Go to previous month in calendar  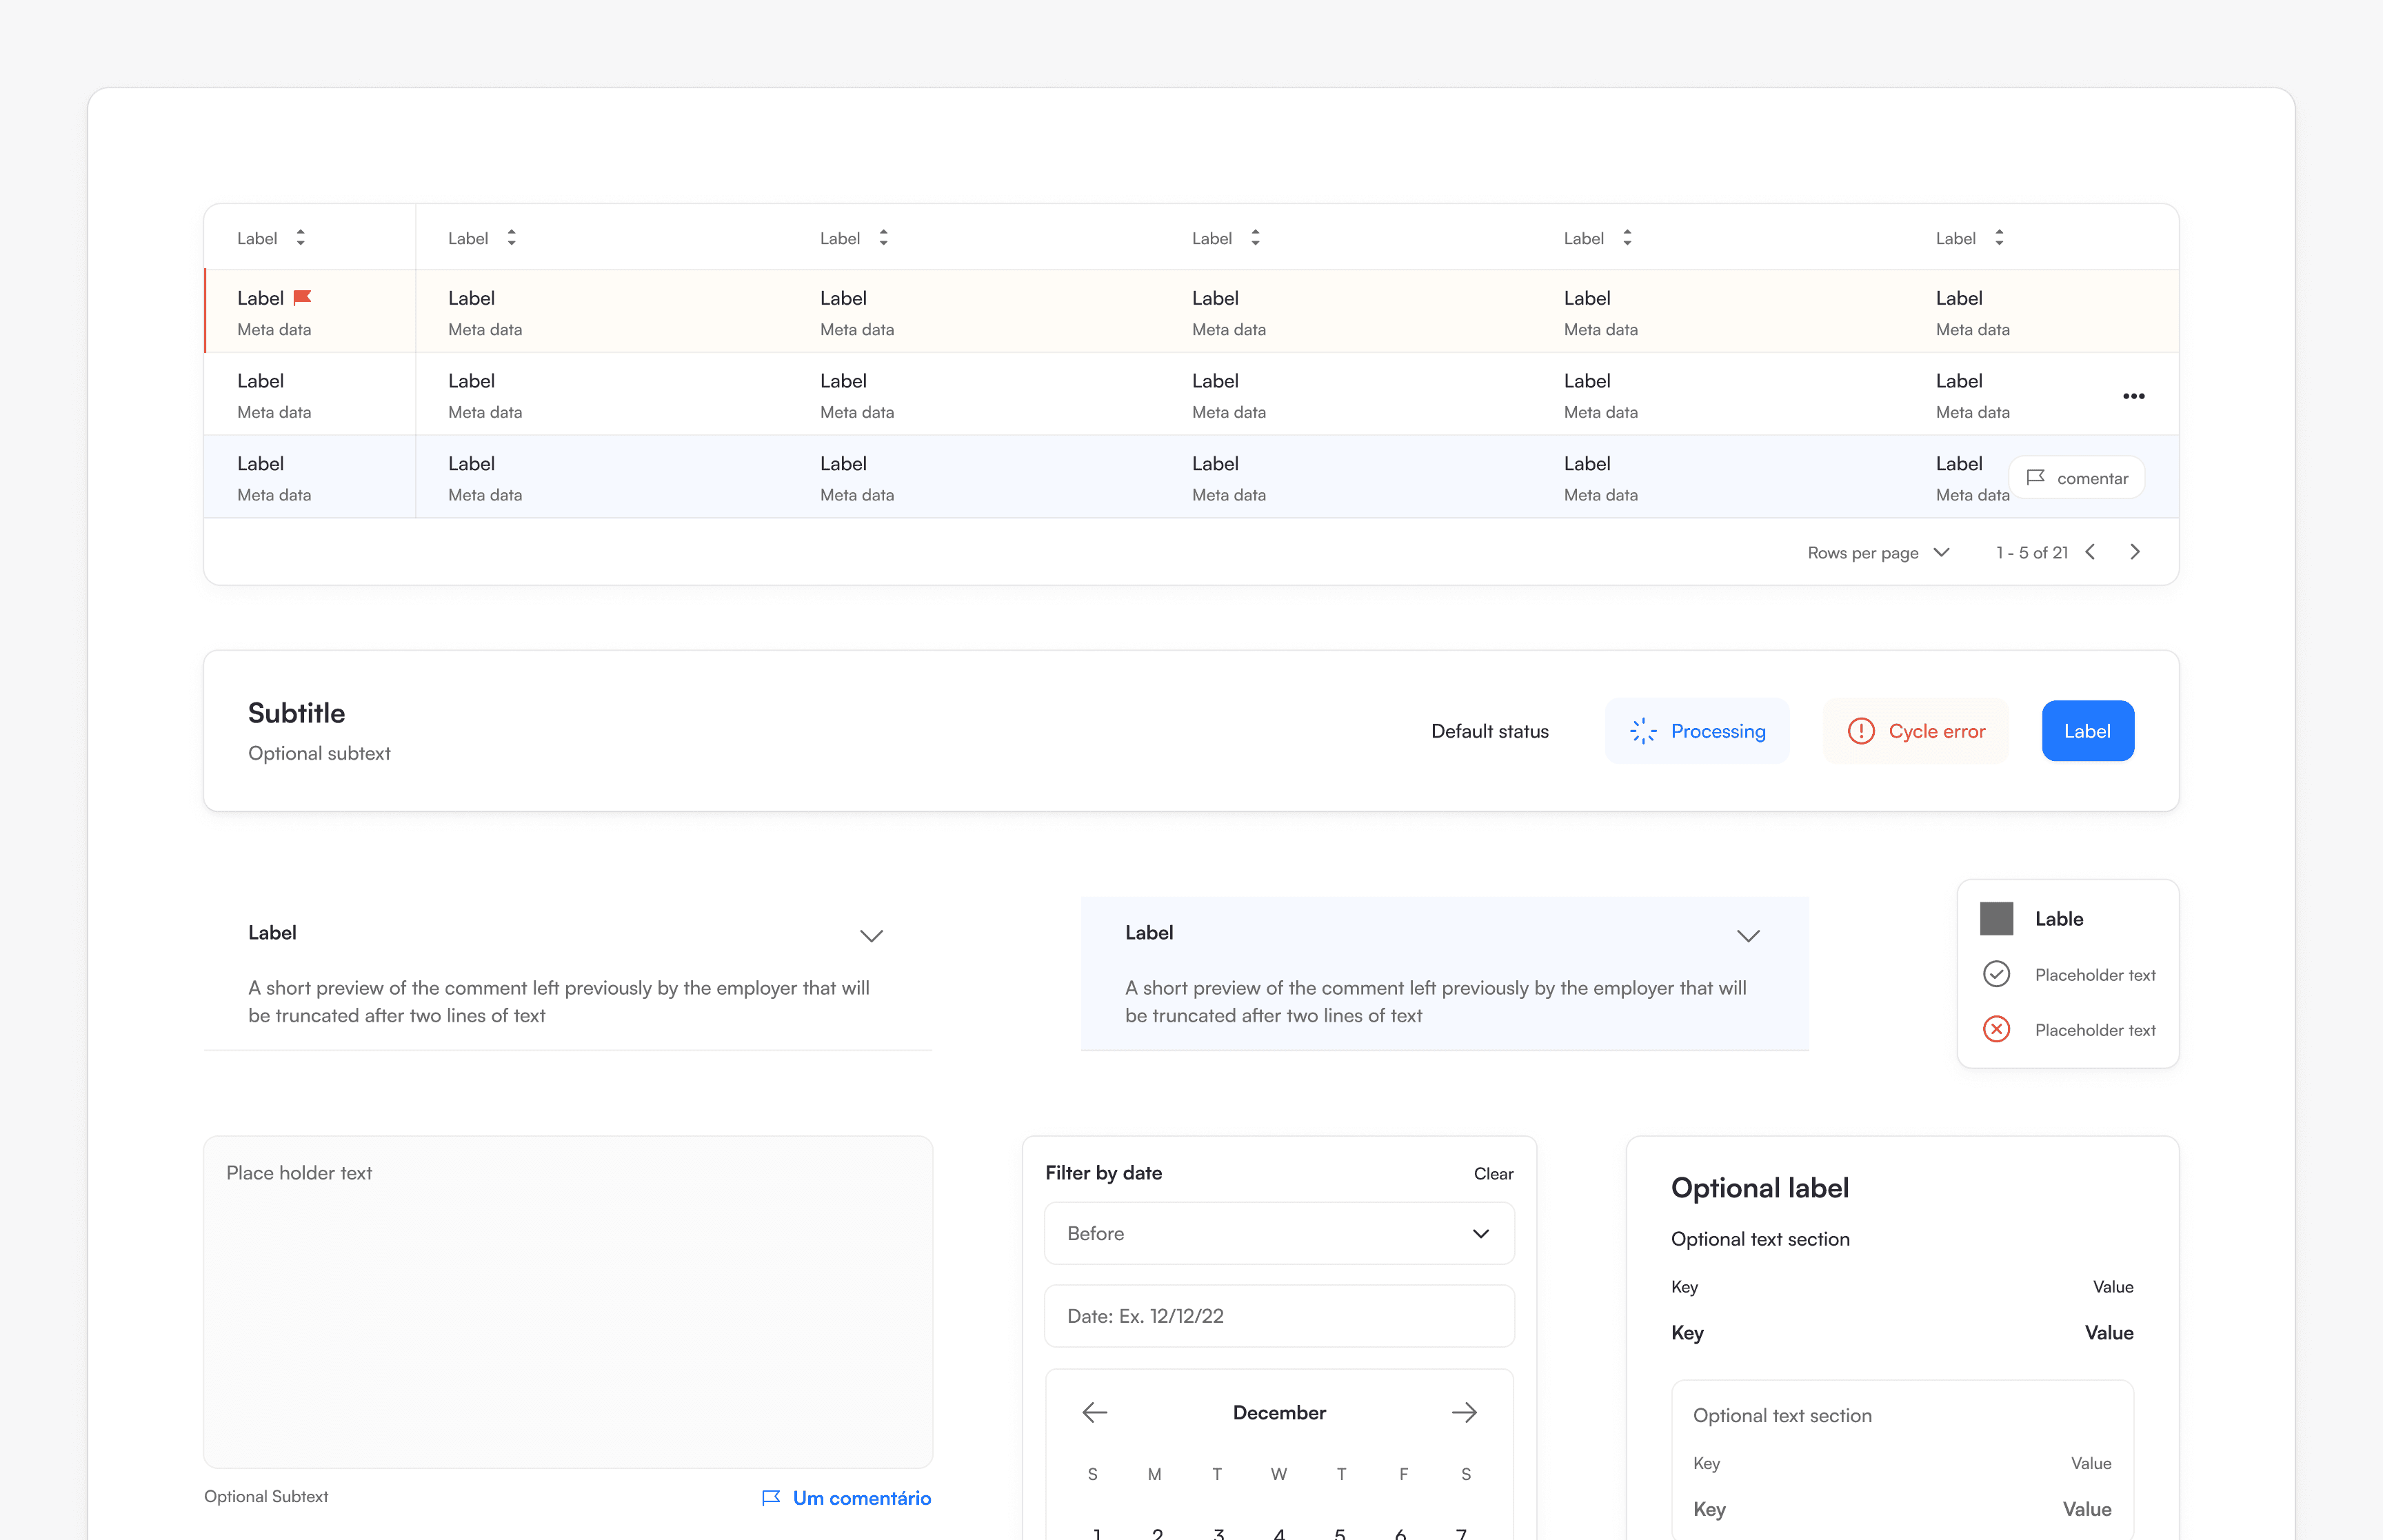click(1095, 1412)
